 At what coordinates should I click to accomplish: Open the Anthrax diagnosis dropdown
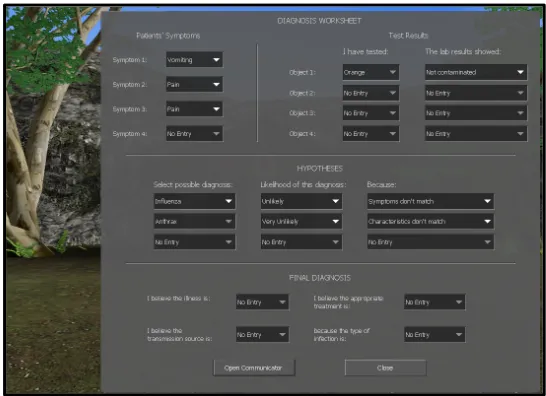pos(194,222)
